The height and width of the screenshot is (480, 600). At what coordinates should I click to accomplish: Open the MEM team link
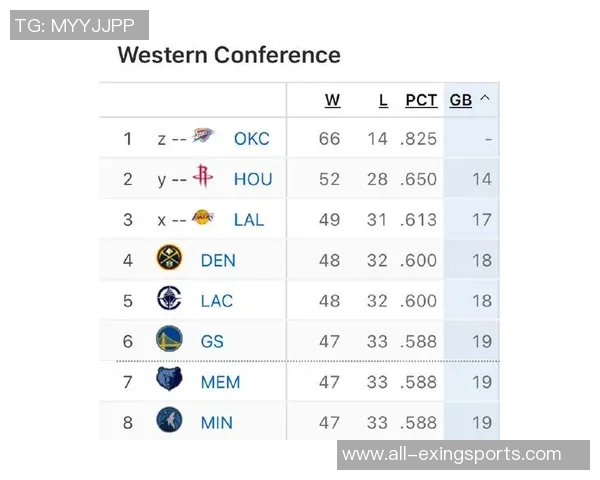(x=220, y=382)
